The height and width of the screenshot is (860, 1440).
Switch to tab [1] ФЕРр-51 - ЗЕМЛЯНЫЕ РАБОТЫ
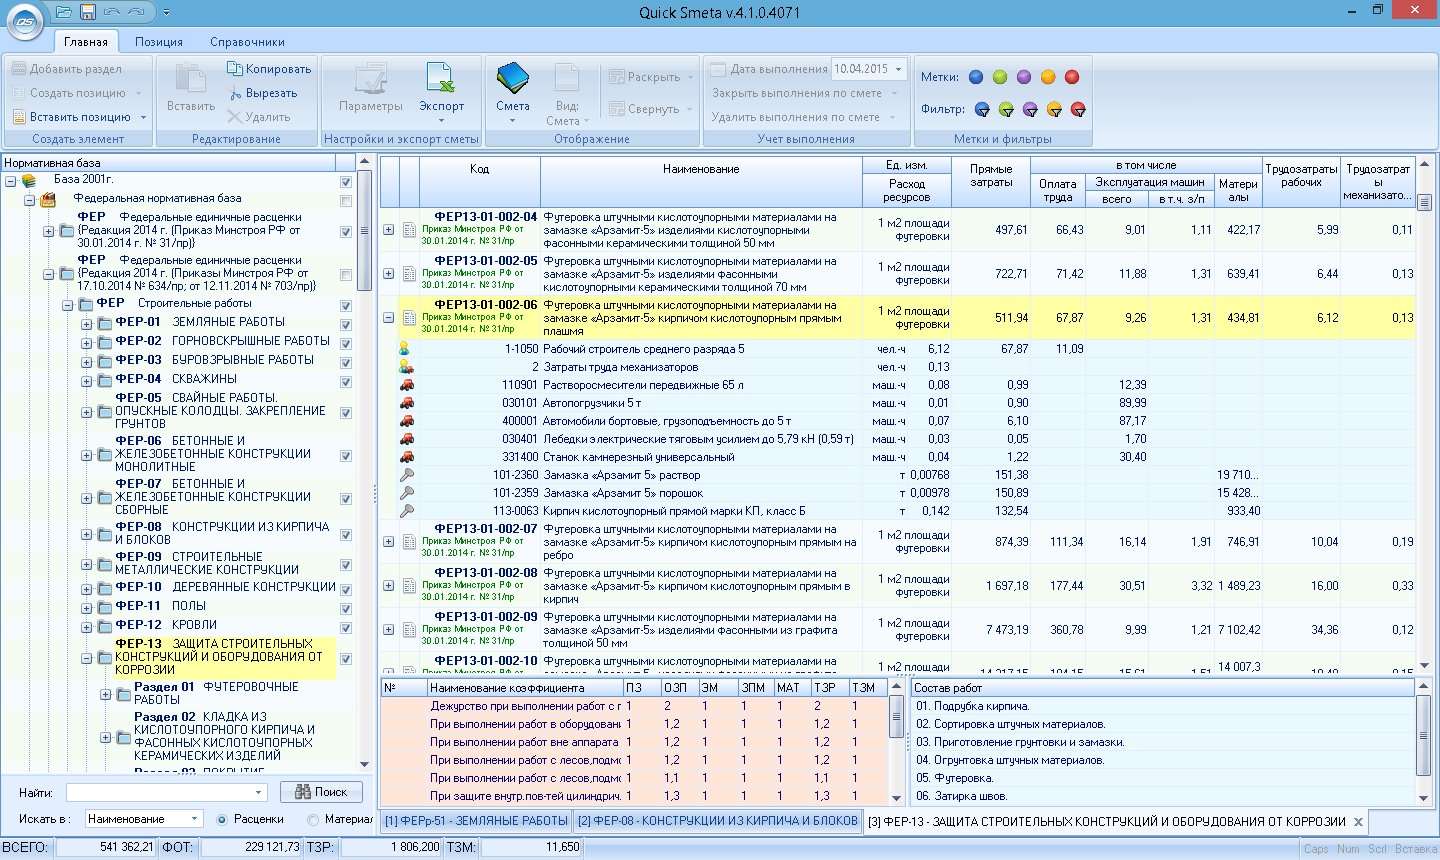476,821
